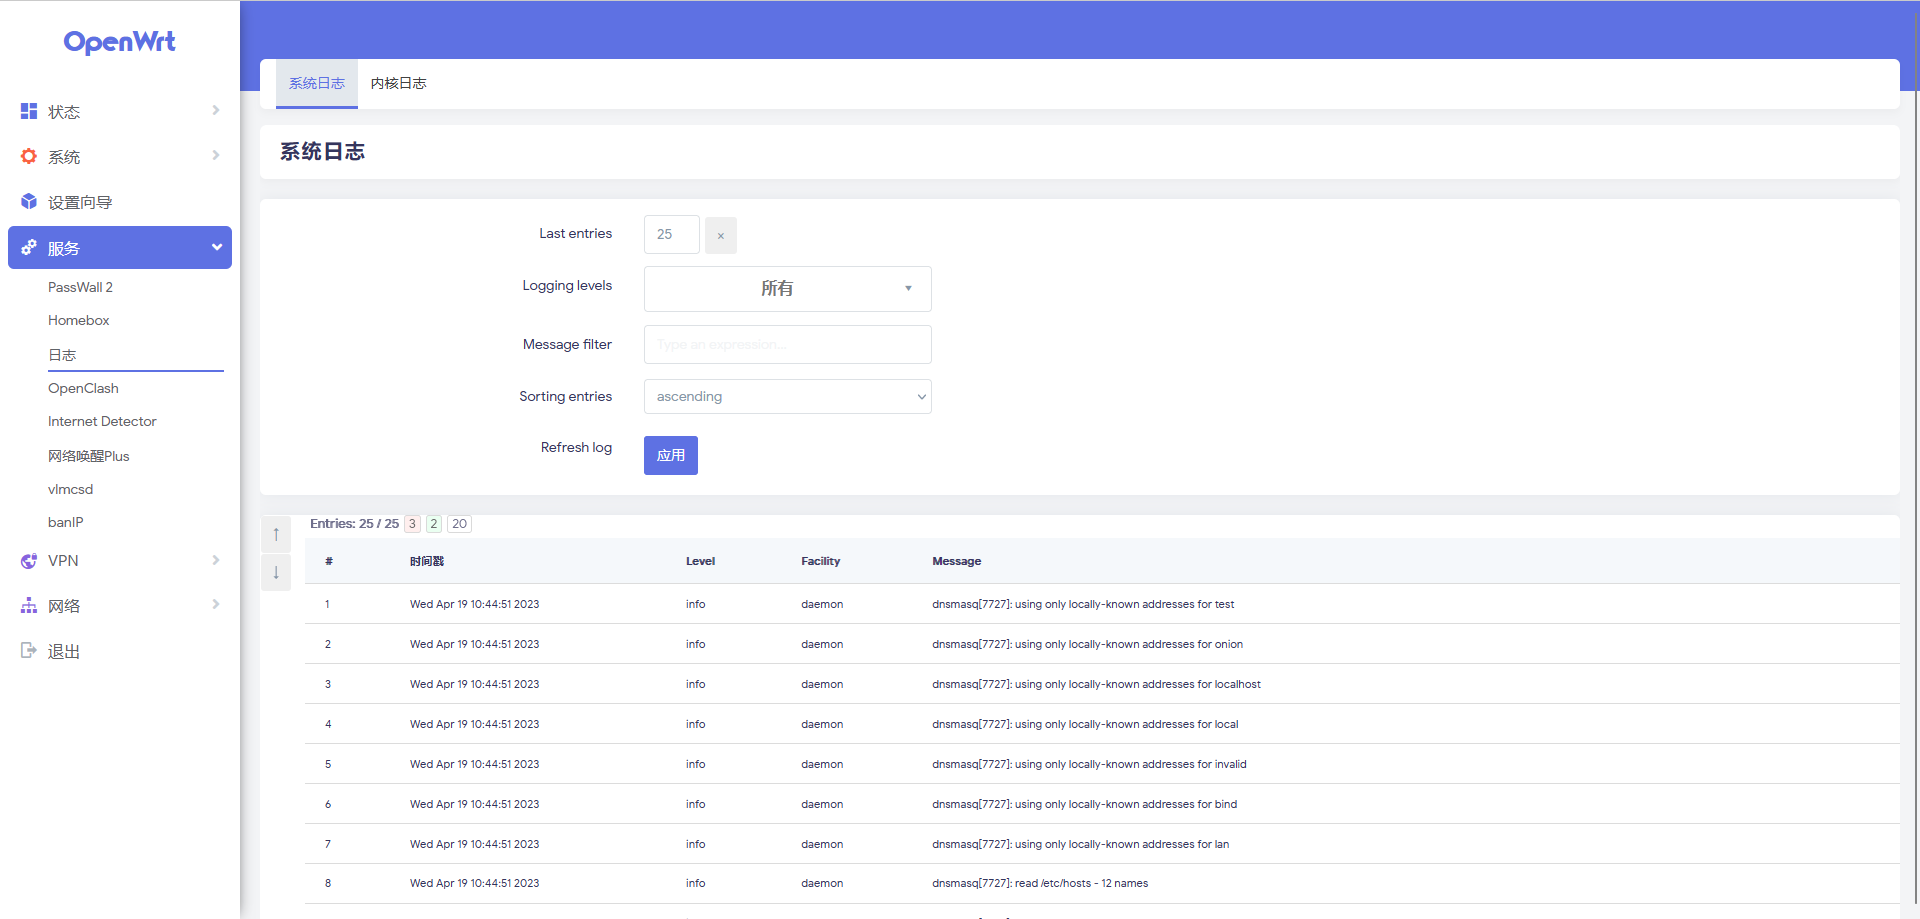Click the 网络 network icon
1920x919 pixels.
pyautogui.click(x=28, y=605)
